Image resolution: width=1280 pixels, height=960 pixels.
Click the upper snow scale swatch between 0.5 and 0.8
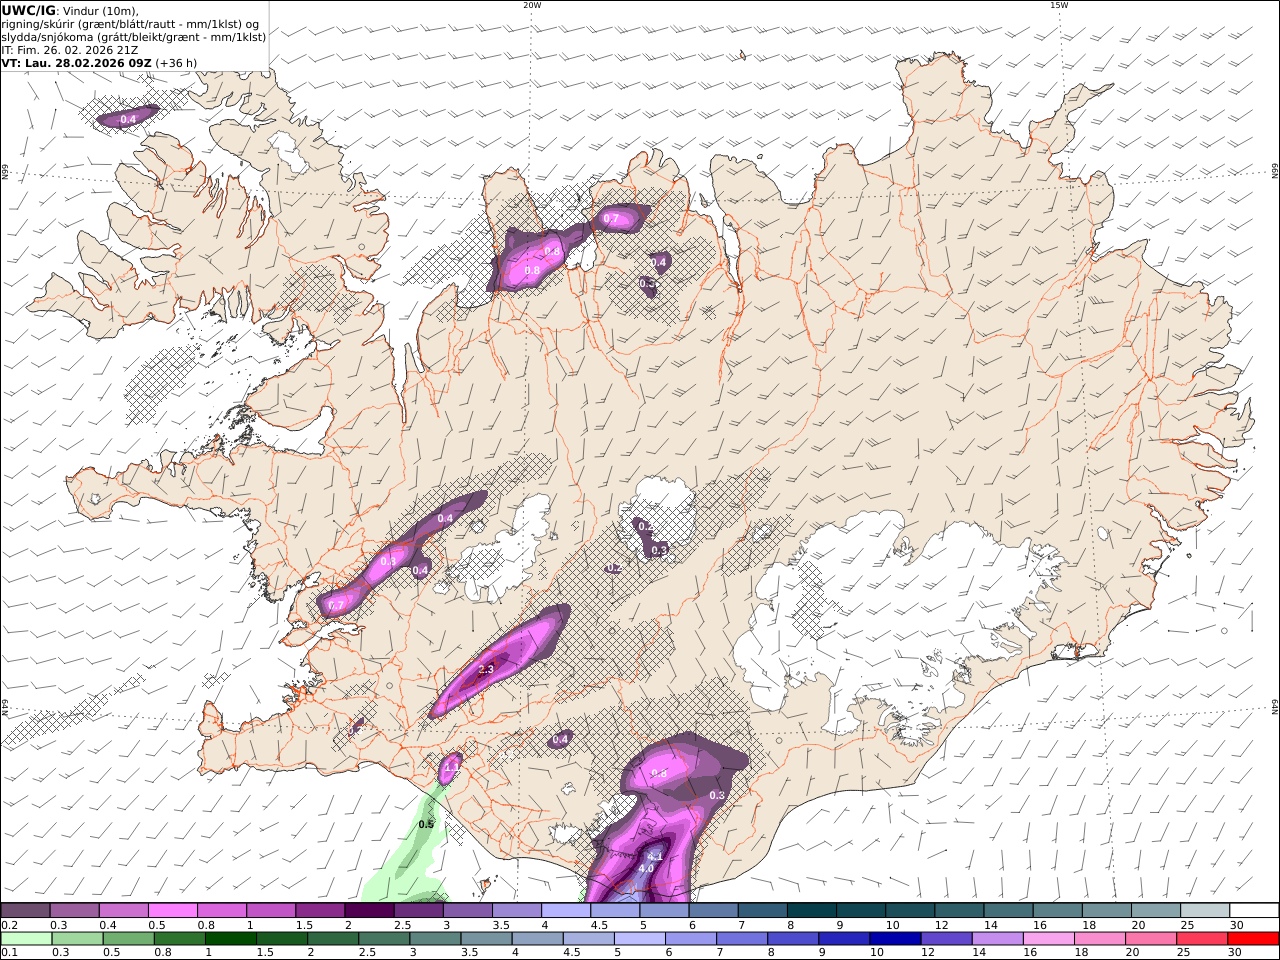[172, 911]
